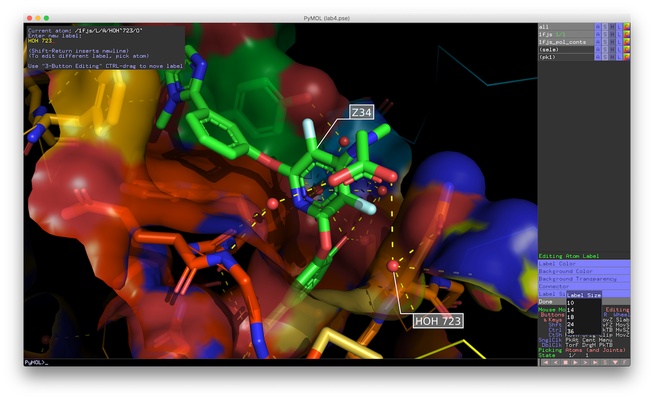Open the Action menu for the (pk1) selection
654x400 pixels.
click(x=598, y=57)
